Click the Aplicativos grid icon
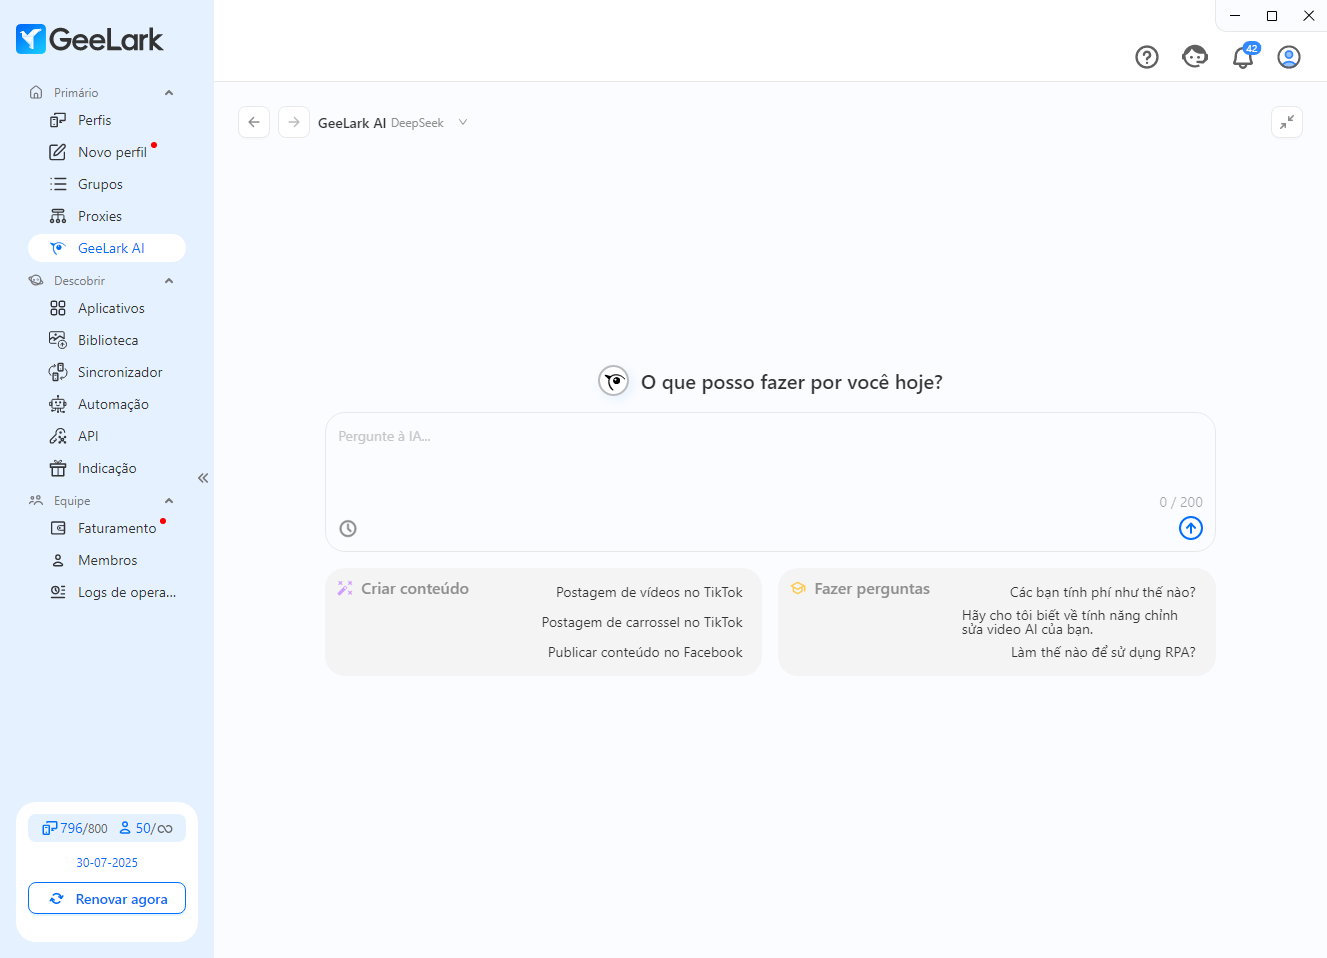The image size is (1327, 958). pos(58,308)
